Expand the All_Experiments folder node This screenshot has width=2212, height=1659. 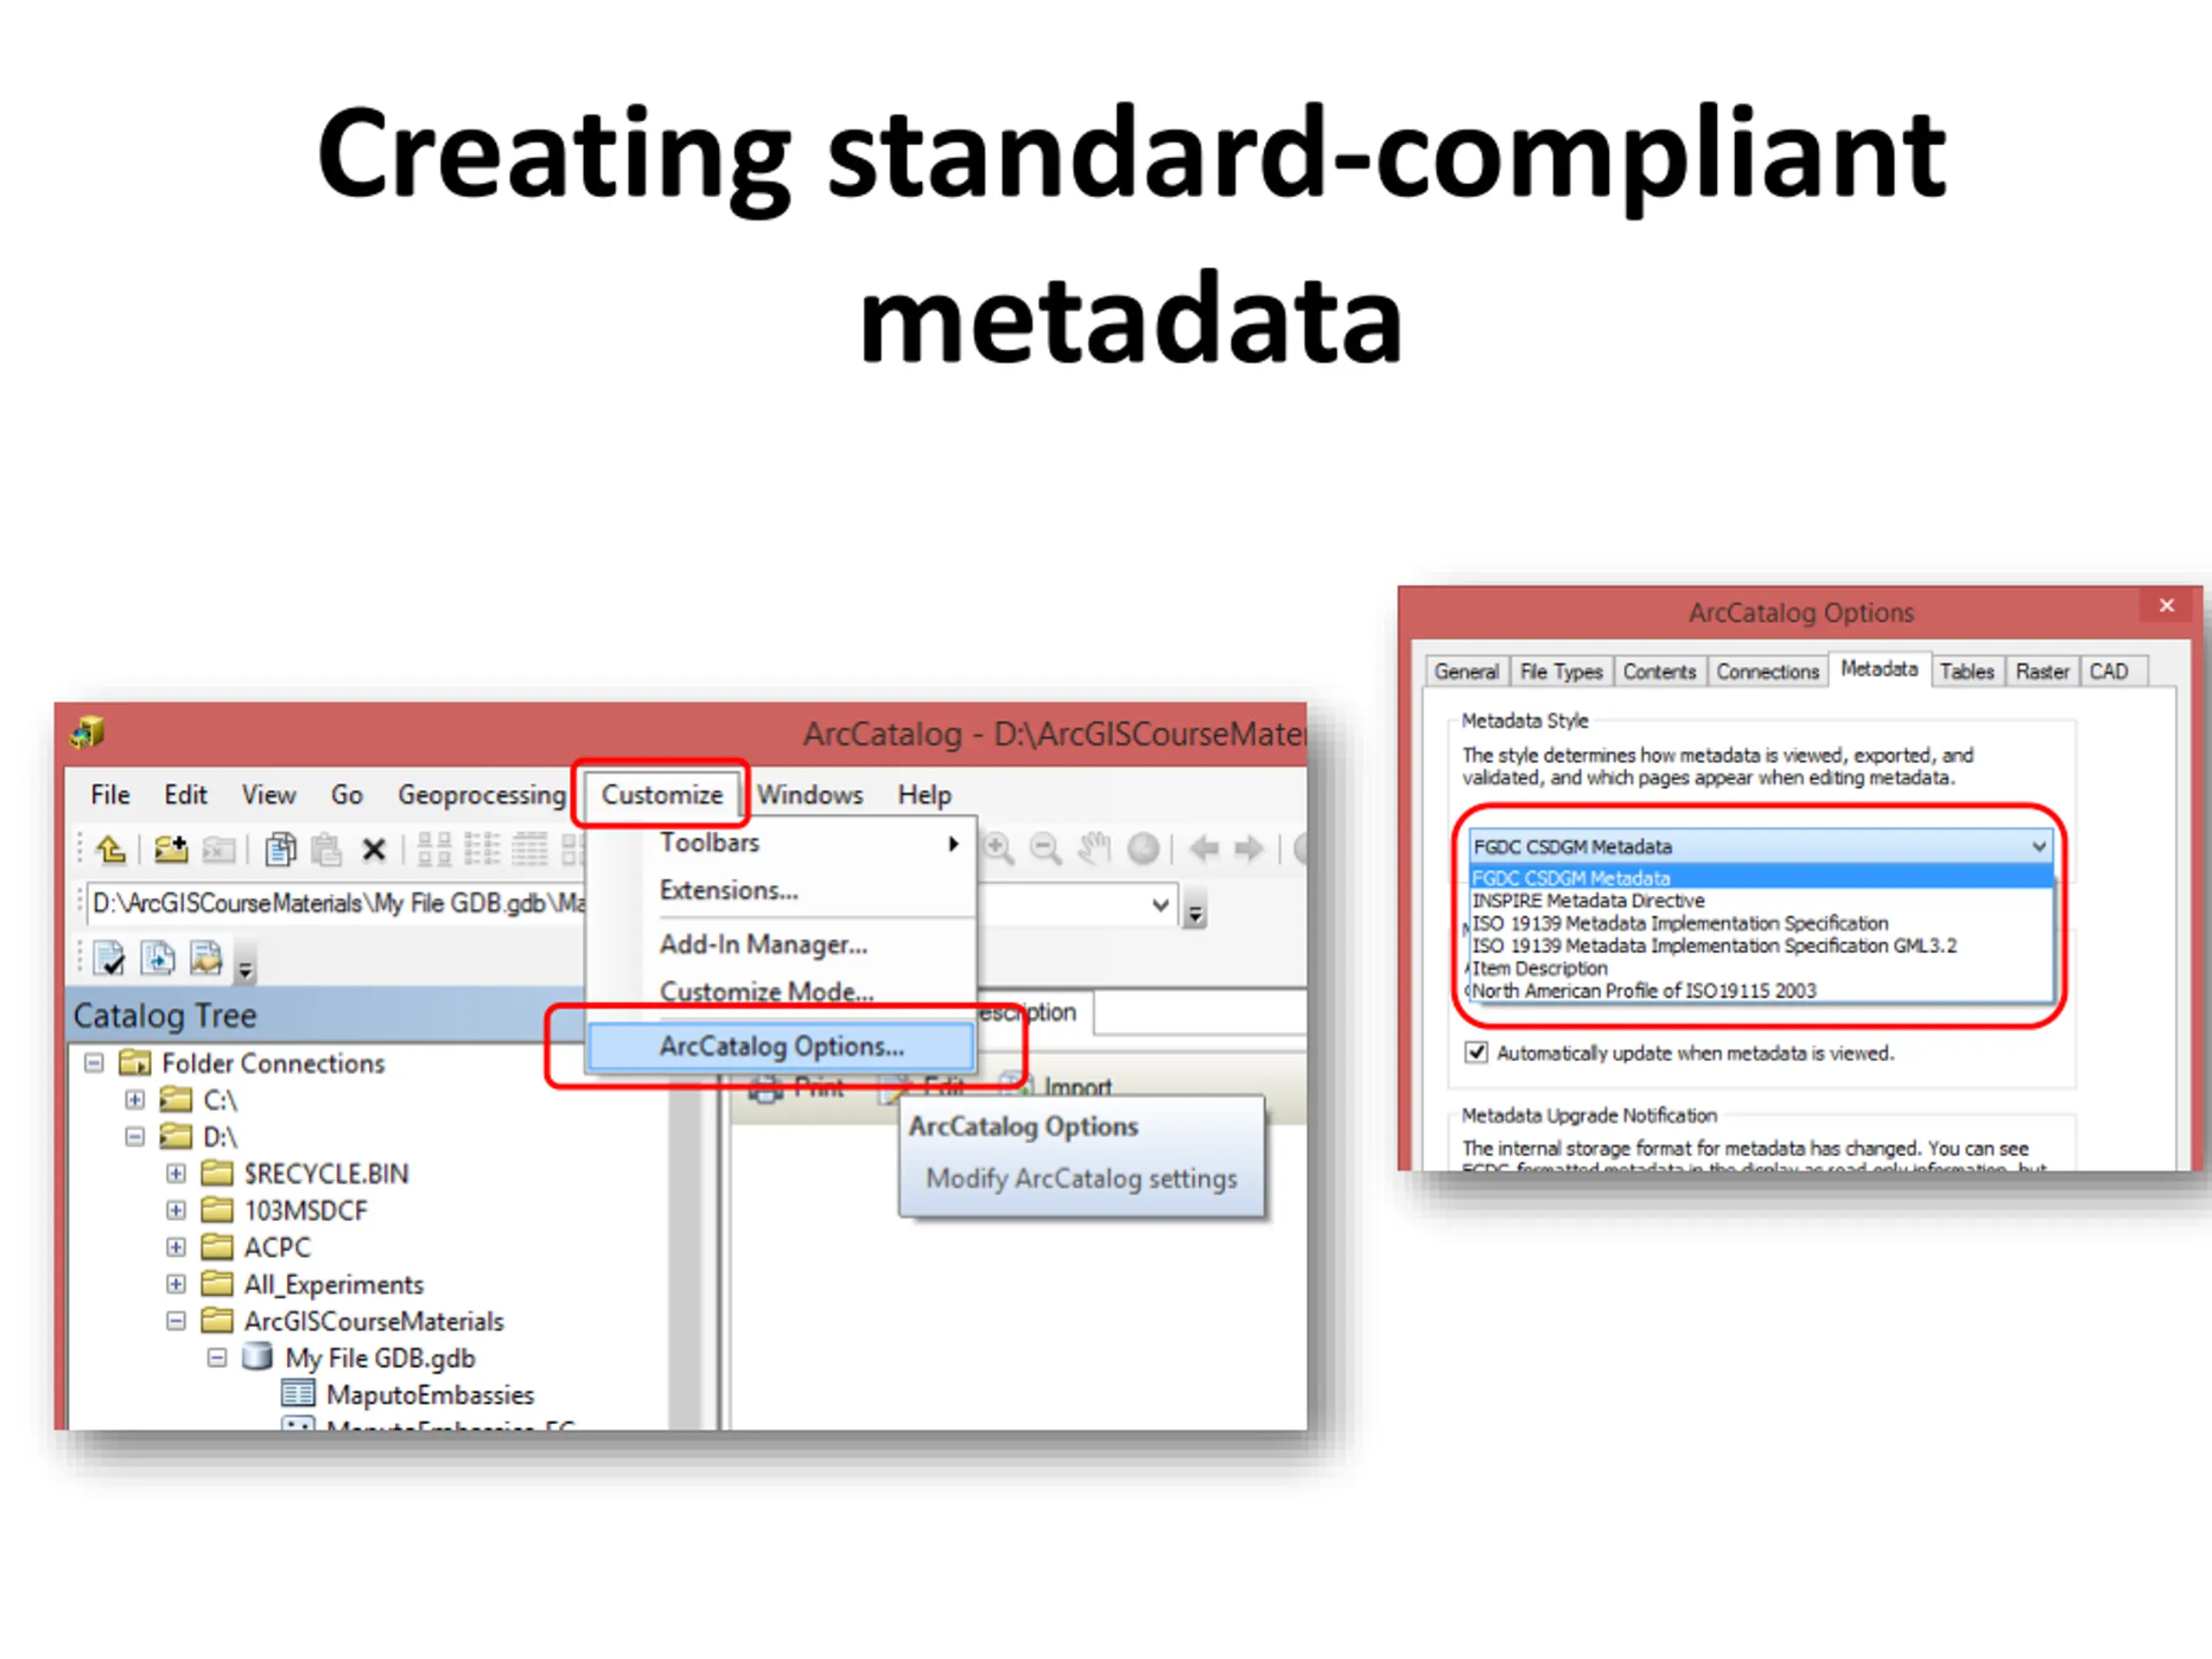pyautogui.click(x=176, y=1284)
